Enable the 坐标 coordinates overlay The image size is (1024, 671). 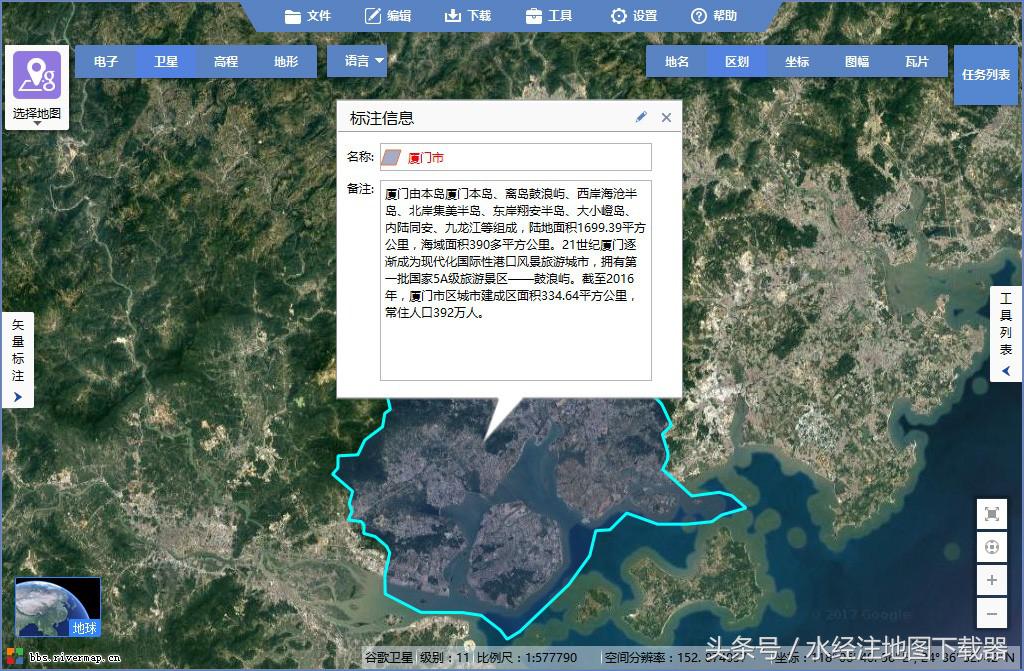[x=796, y=61]
